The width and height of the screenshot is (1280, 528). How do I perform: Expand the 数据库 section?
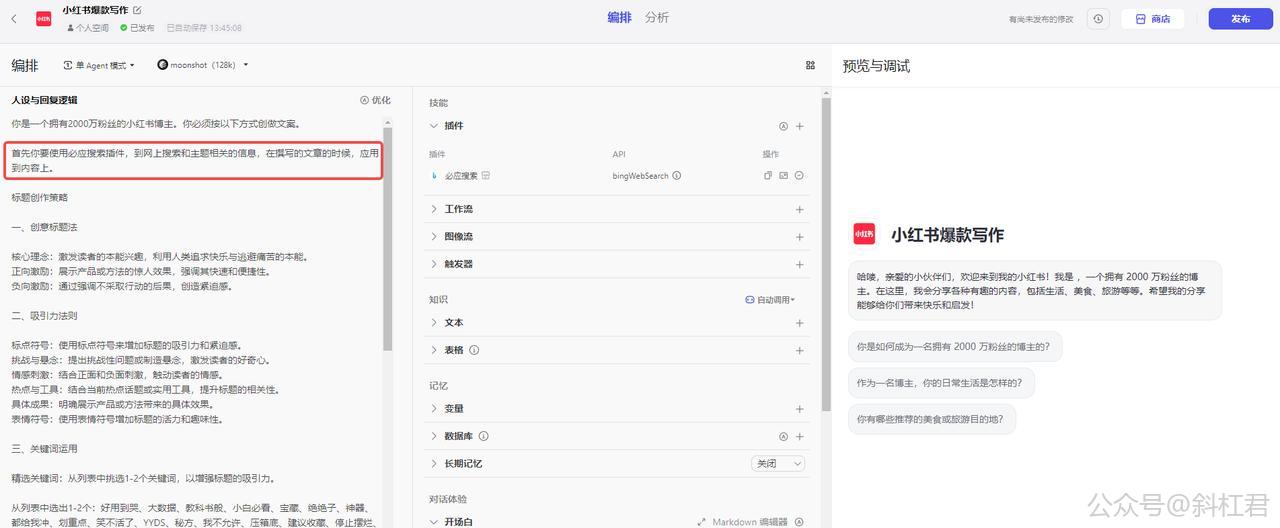pos(434,436)
